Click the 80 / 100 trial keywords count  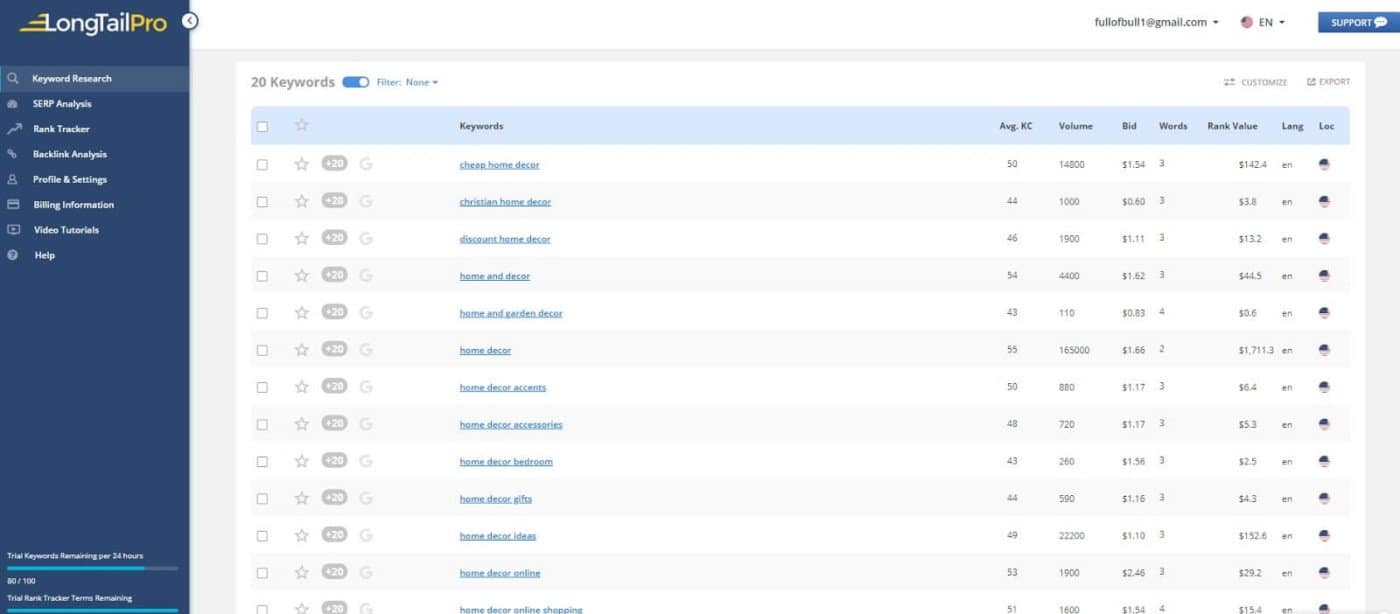pyautogui.click(x=20, y=581)
